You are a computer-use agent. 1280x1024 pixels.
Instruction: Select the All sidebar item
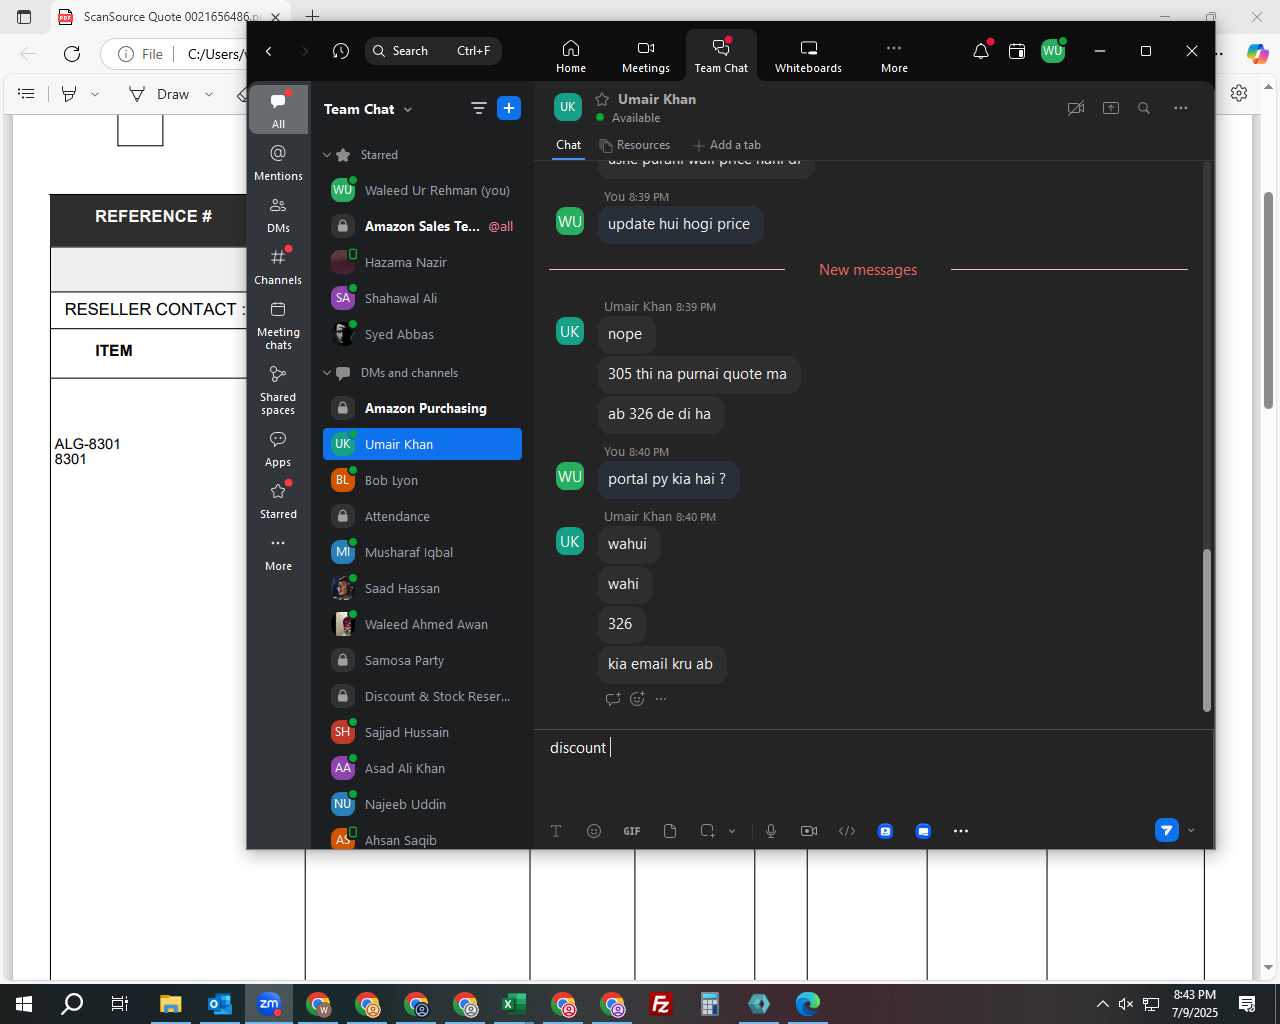pyautogui.click(x=278, y=109)
